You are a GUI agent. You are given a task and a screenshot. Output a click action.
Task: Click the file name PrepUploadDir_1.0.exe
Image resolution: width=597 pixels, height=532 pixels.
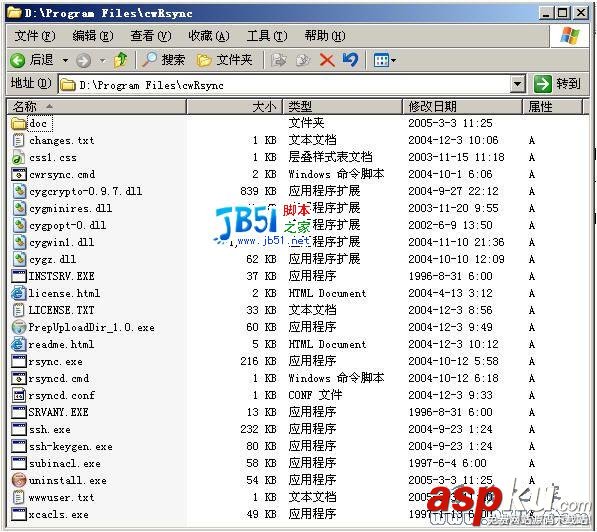(x=91, y=328)
